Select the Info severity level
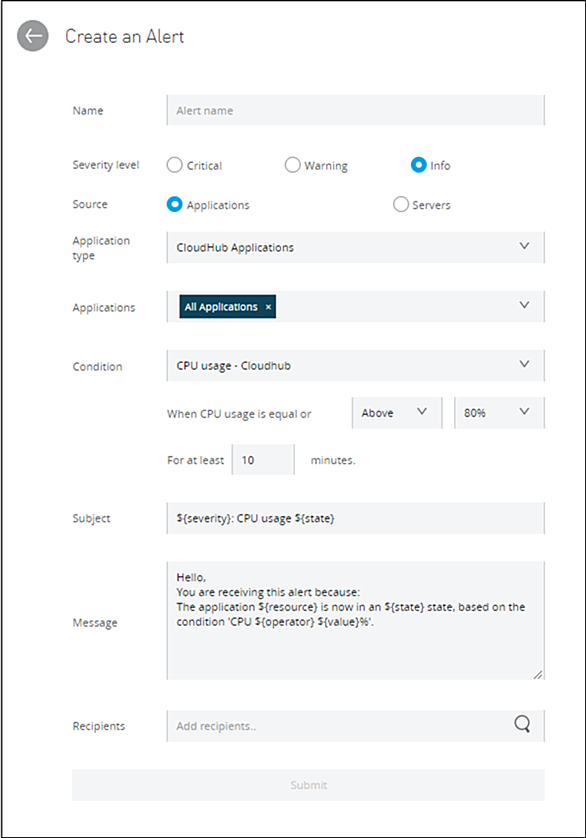Viewport: 586px width, 838px height. (419, 165)
